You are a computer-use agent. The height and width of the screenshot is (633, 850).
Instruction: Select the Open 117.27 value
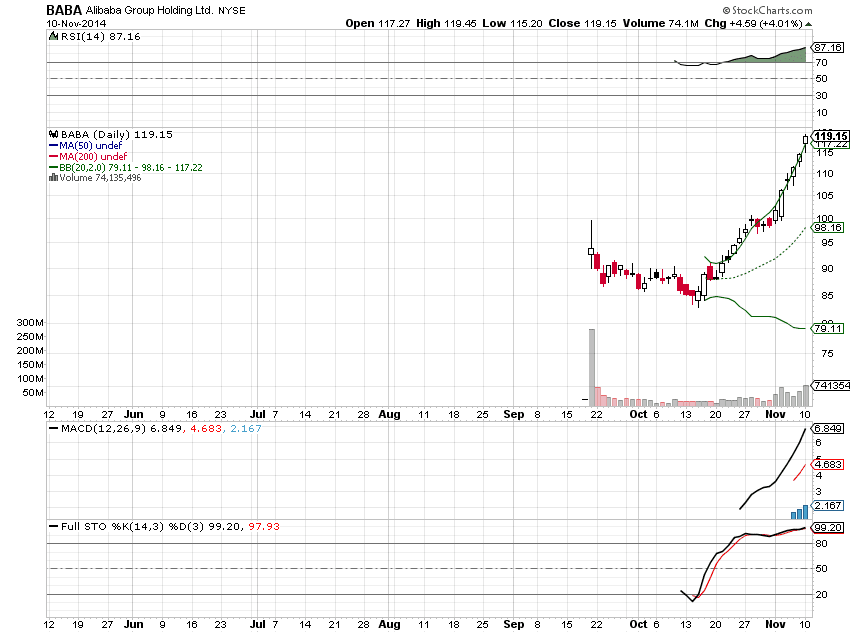378,23
